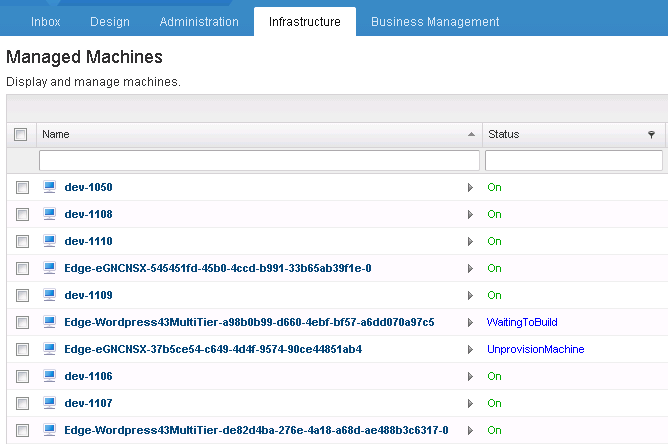Image resolution: width=668 pixels, height=444 pixels.
Task: Check the box for dev-1050
Action: pos(22,187)
